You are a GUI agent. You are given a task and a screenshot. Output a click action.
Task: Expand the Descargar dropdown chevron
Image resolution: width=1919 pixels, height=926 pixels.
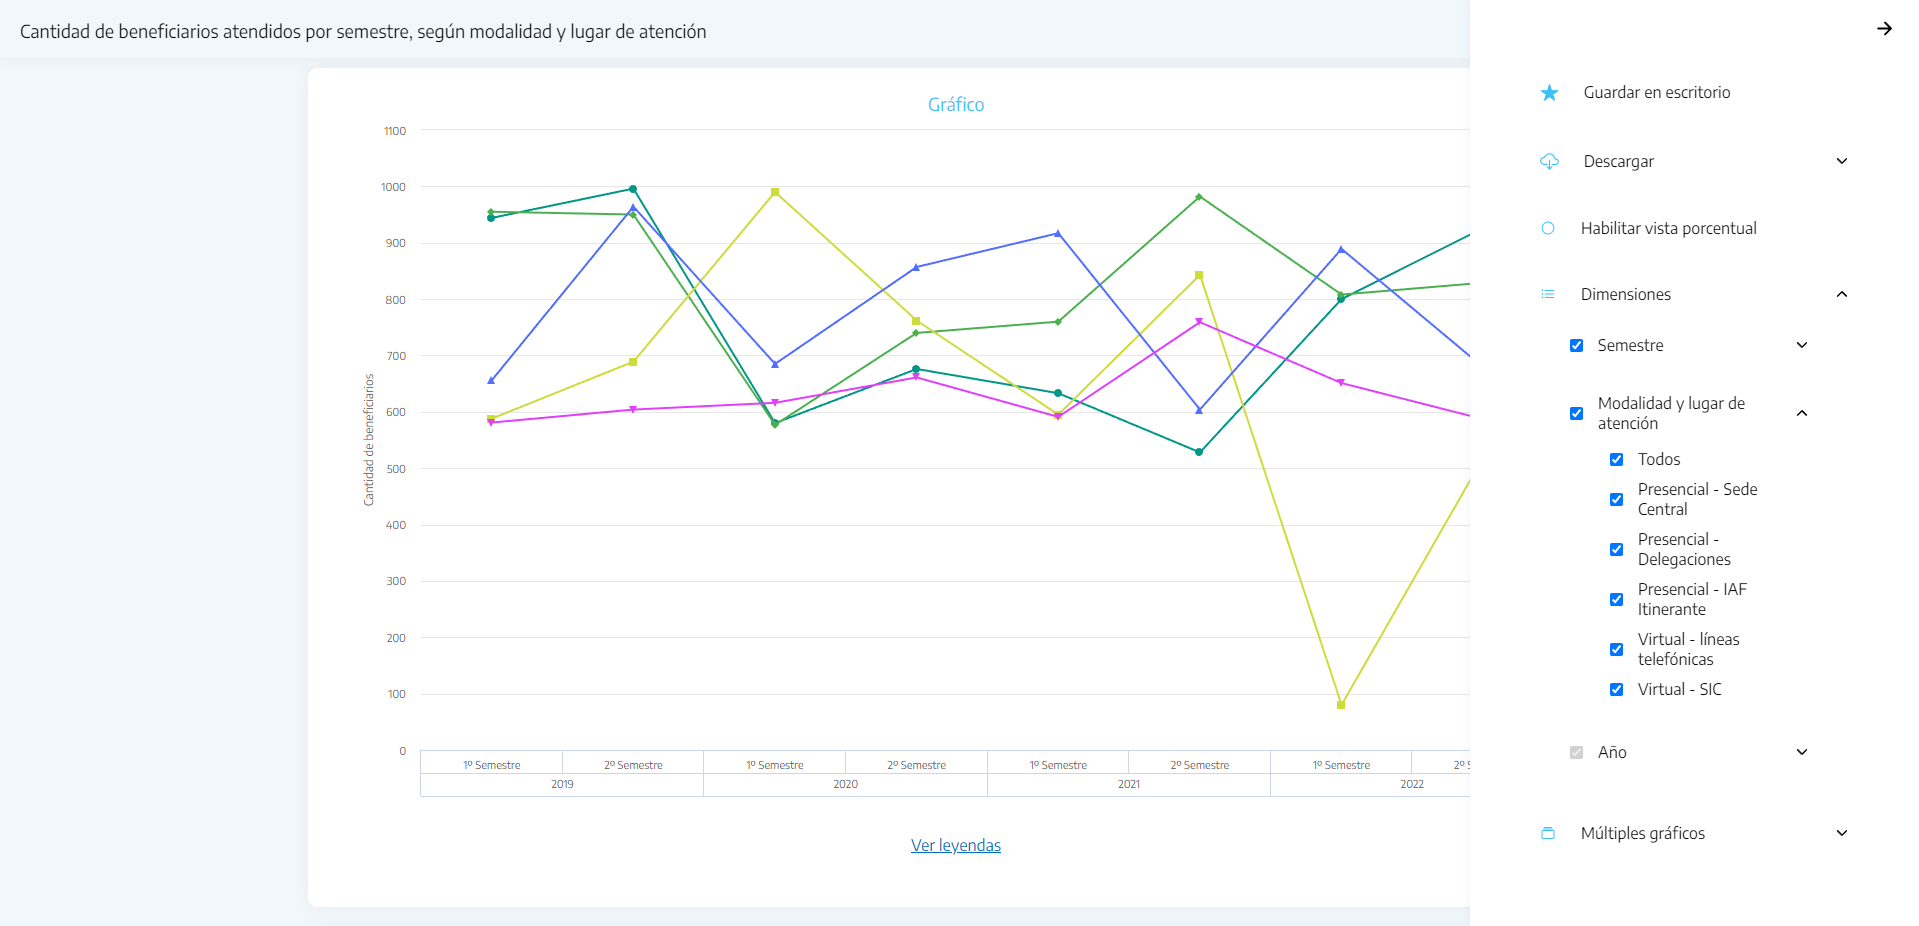click(1842, 161)
